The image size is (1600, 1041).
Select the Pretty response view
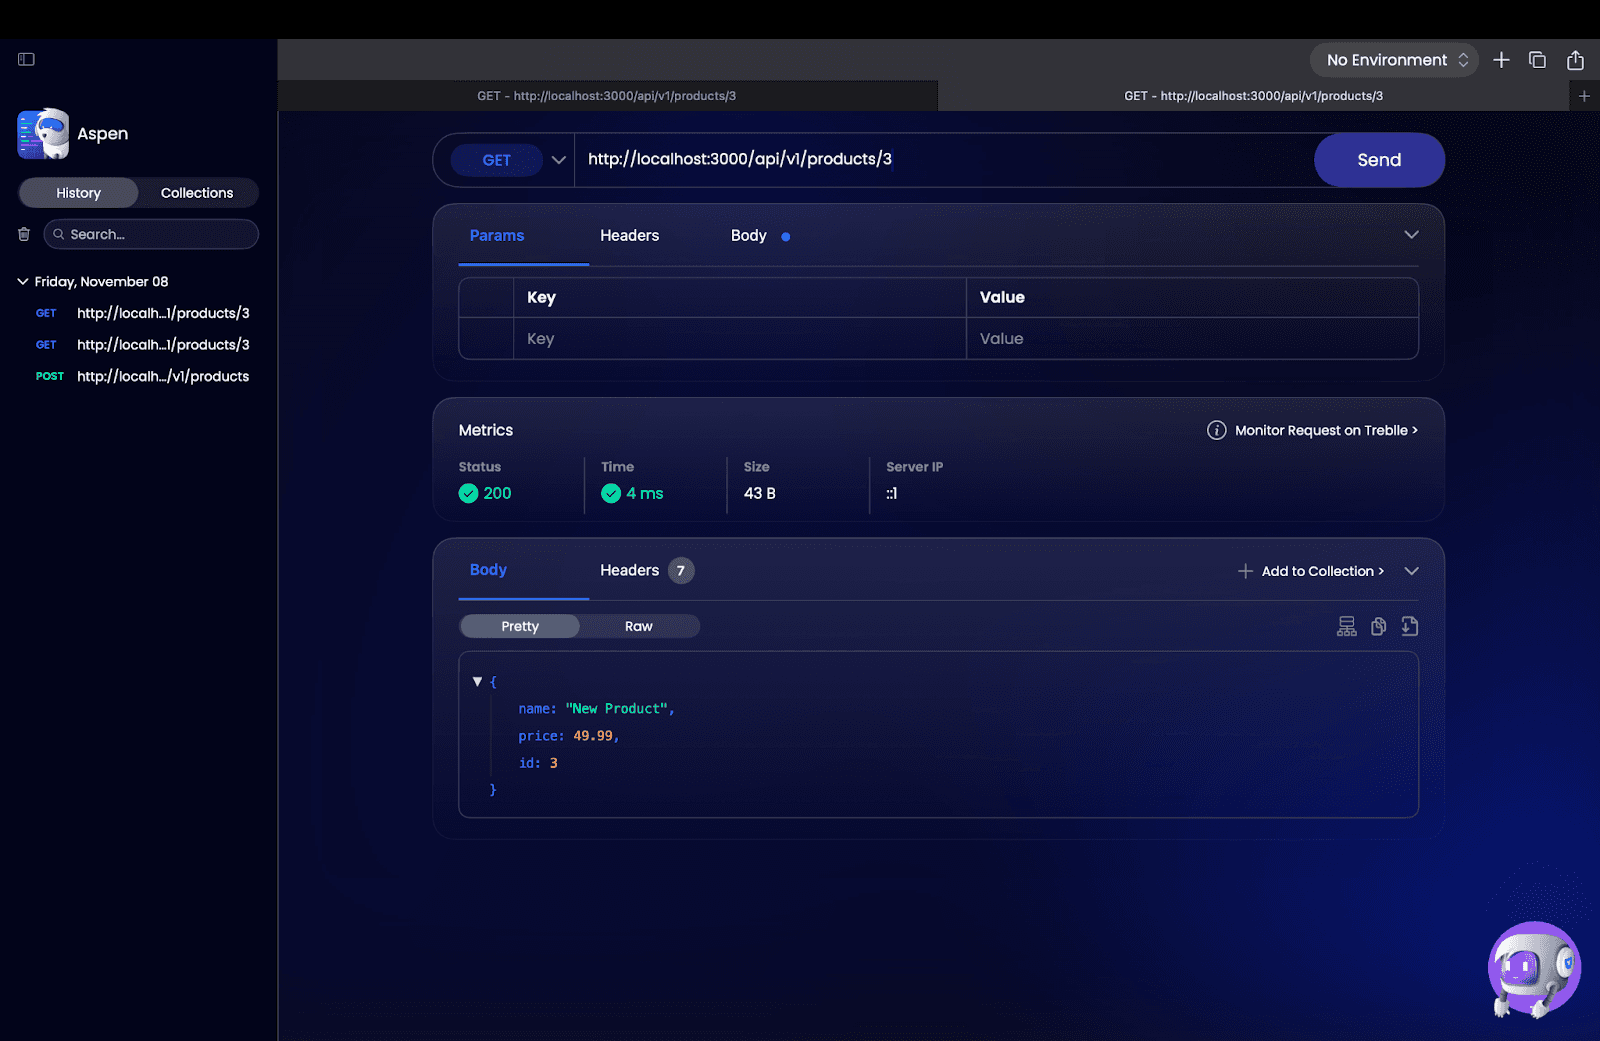(519, 625)
